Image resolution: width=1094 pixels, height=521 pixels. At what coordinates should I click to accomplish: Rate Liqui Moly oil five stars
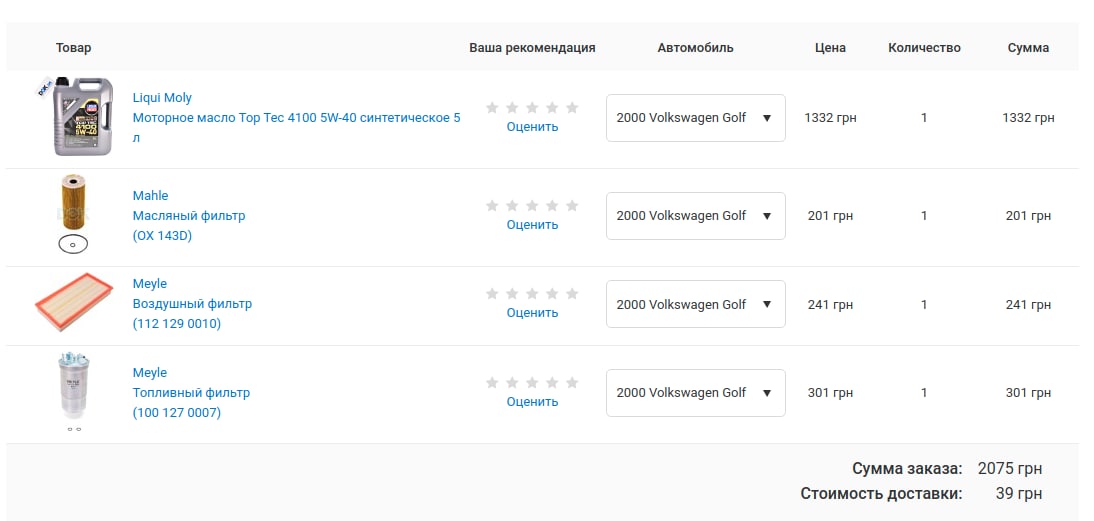(x=572, y=107)
